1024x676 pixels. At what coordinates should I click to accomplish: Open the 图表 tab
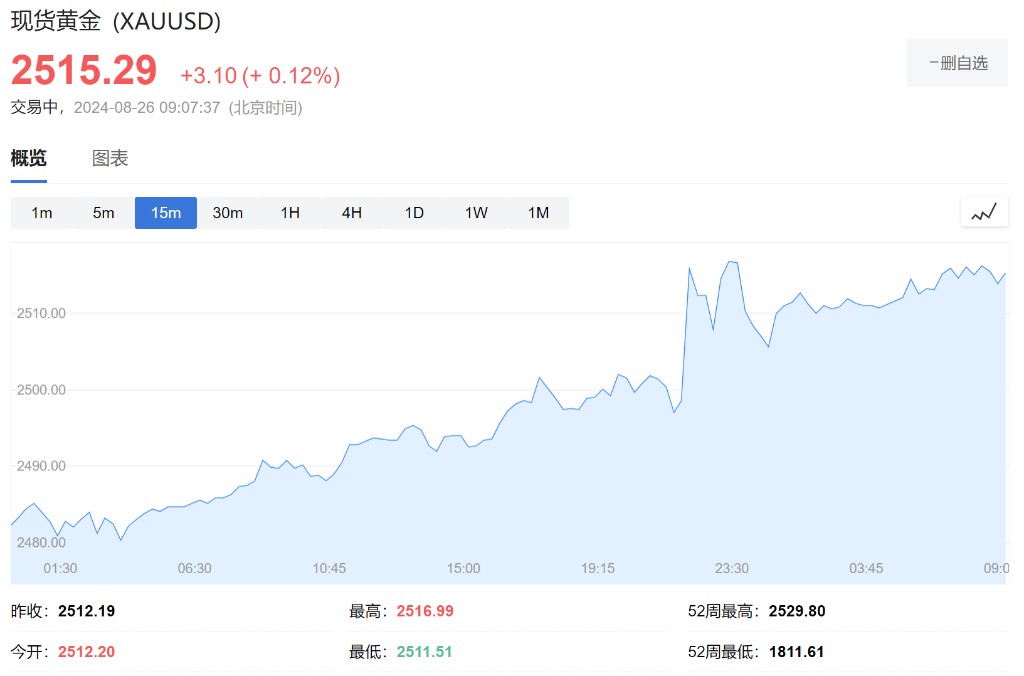click(110, 158)
